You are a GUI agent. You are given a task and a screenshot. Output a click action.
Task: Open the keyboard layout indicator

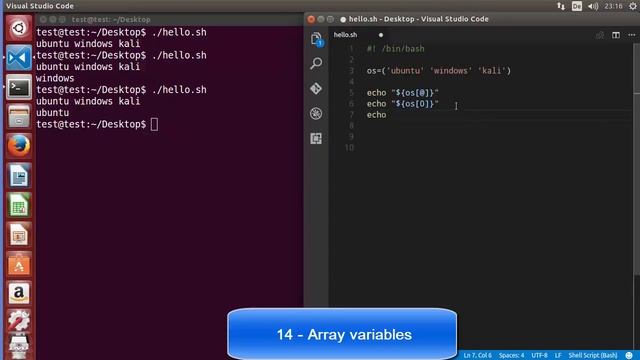pyautogui.click(x=577, y=6)
